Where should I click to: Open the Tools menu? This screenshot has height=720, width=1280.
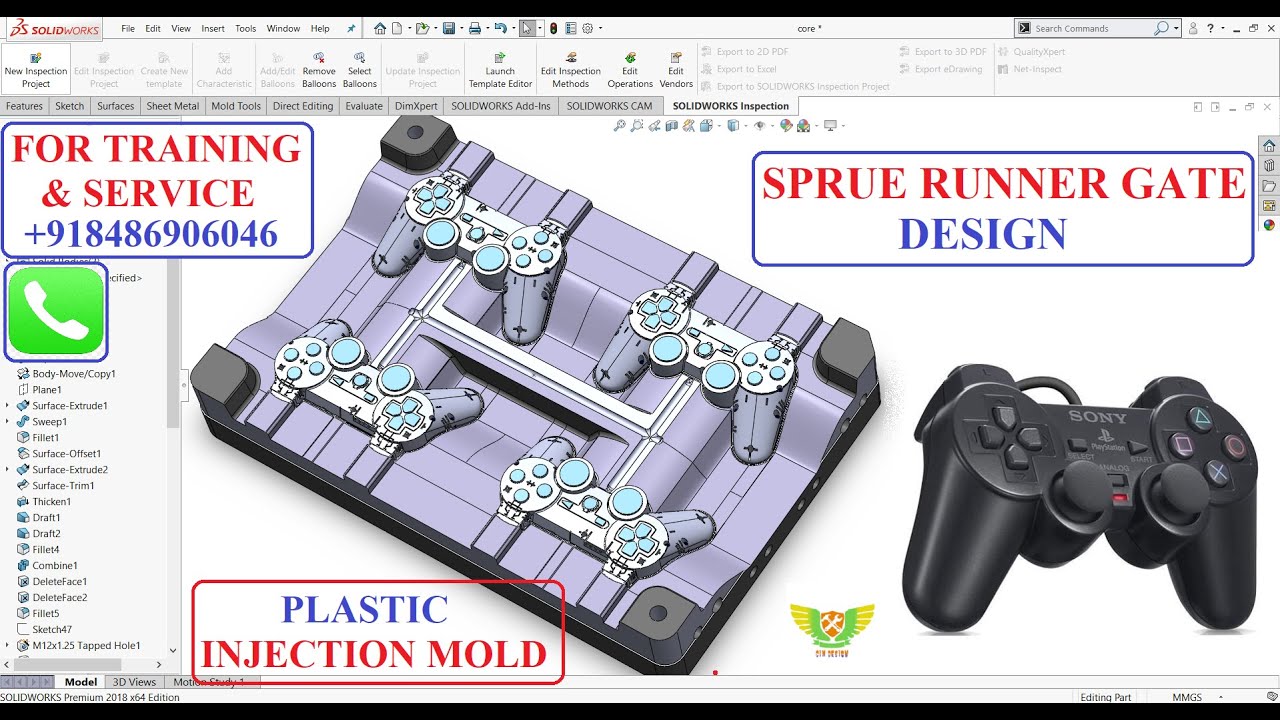pyautogui.click(x=246, y=29)
